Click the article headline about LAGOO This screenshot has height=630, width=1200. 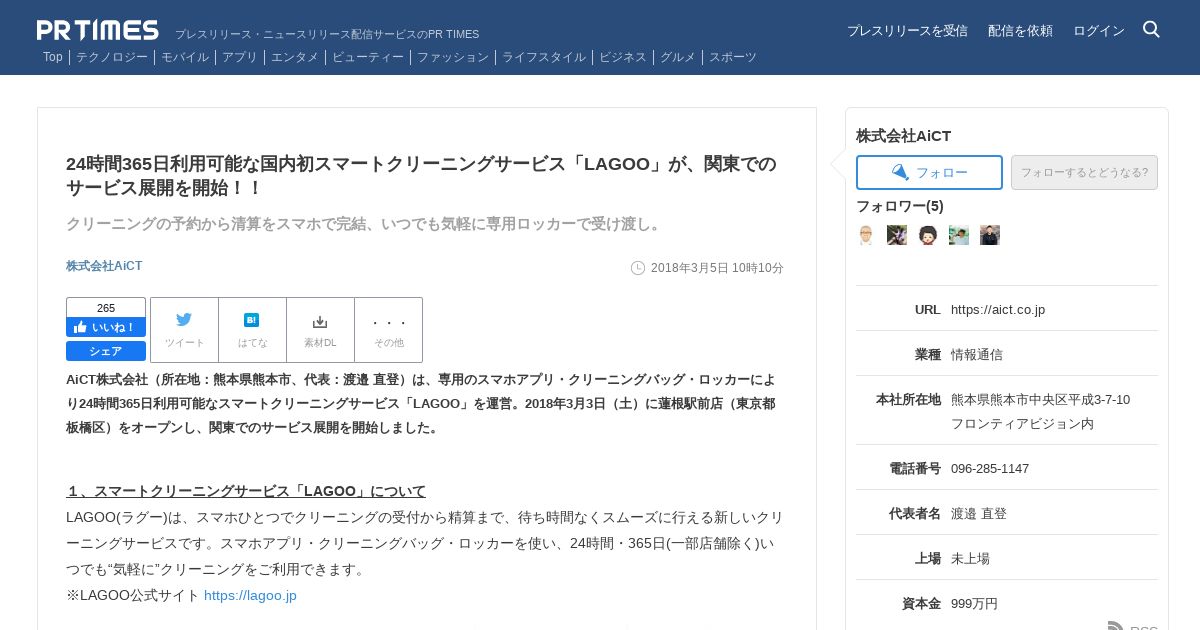[421, 176]
